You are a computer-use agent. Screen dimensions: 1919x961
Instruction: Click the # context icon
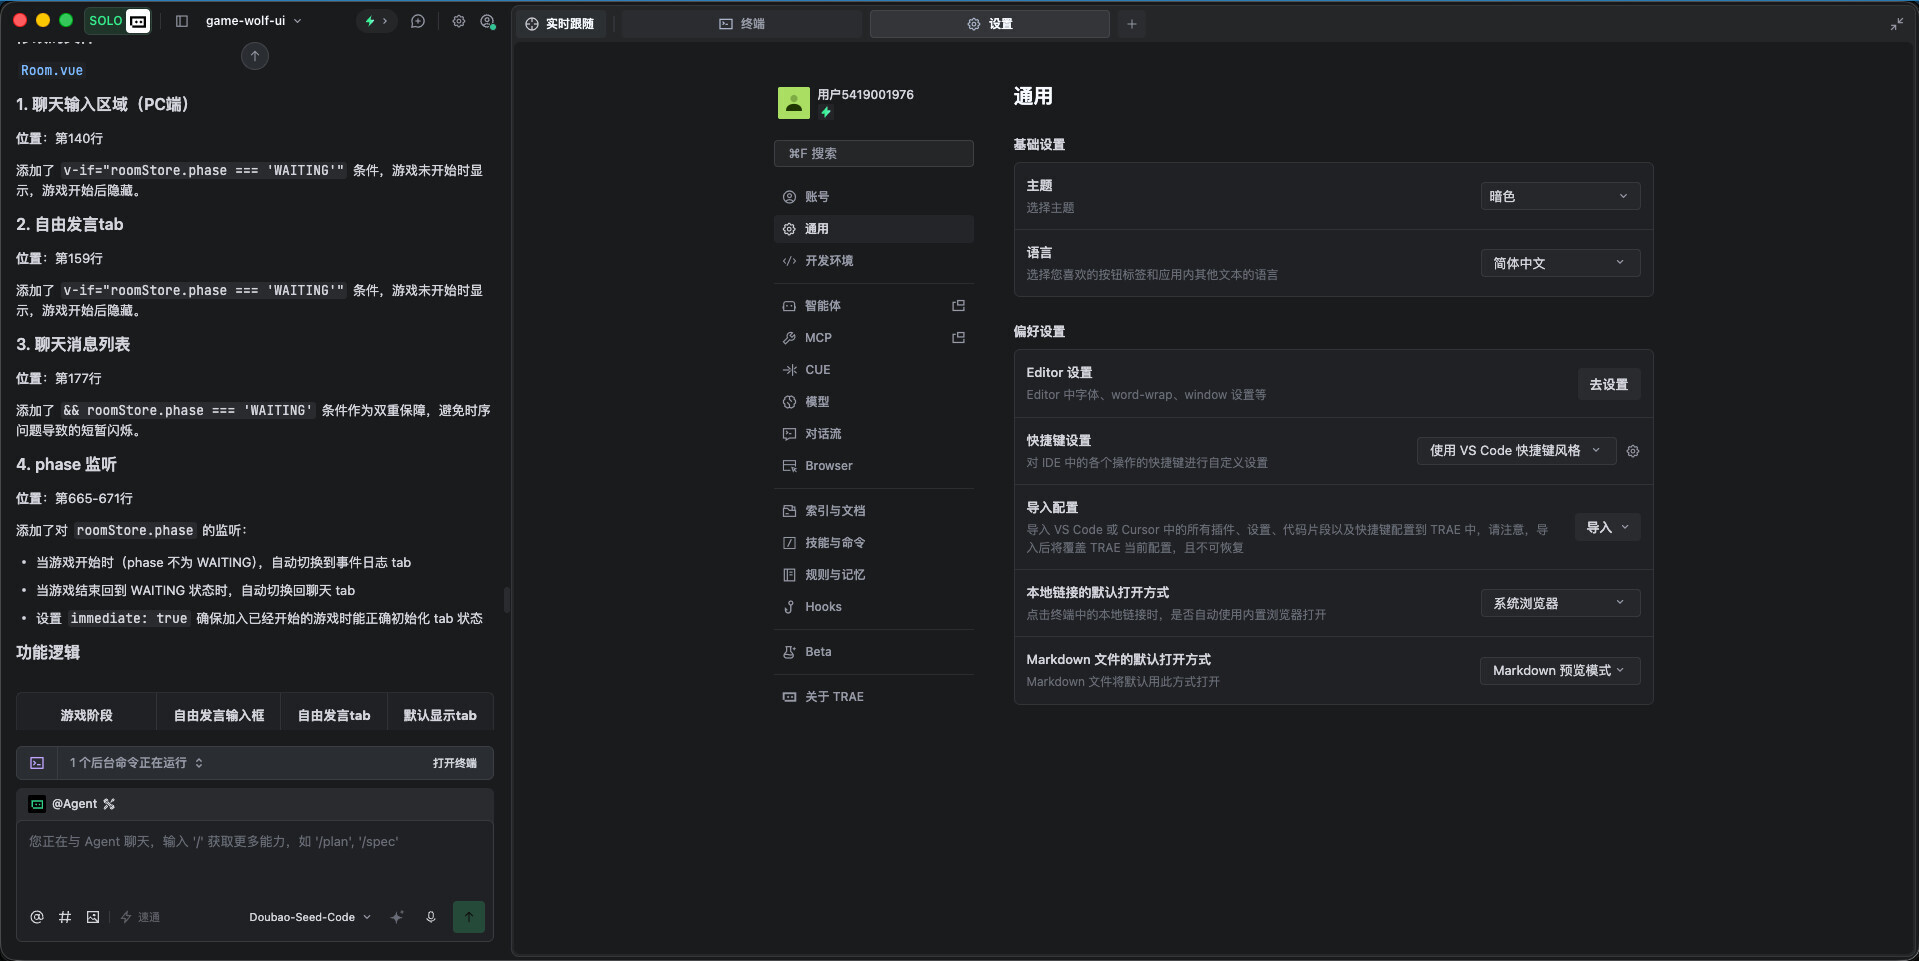coord(65,917)
